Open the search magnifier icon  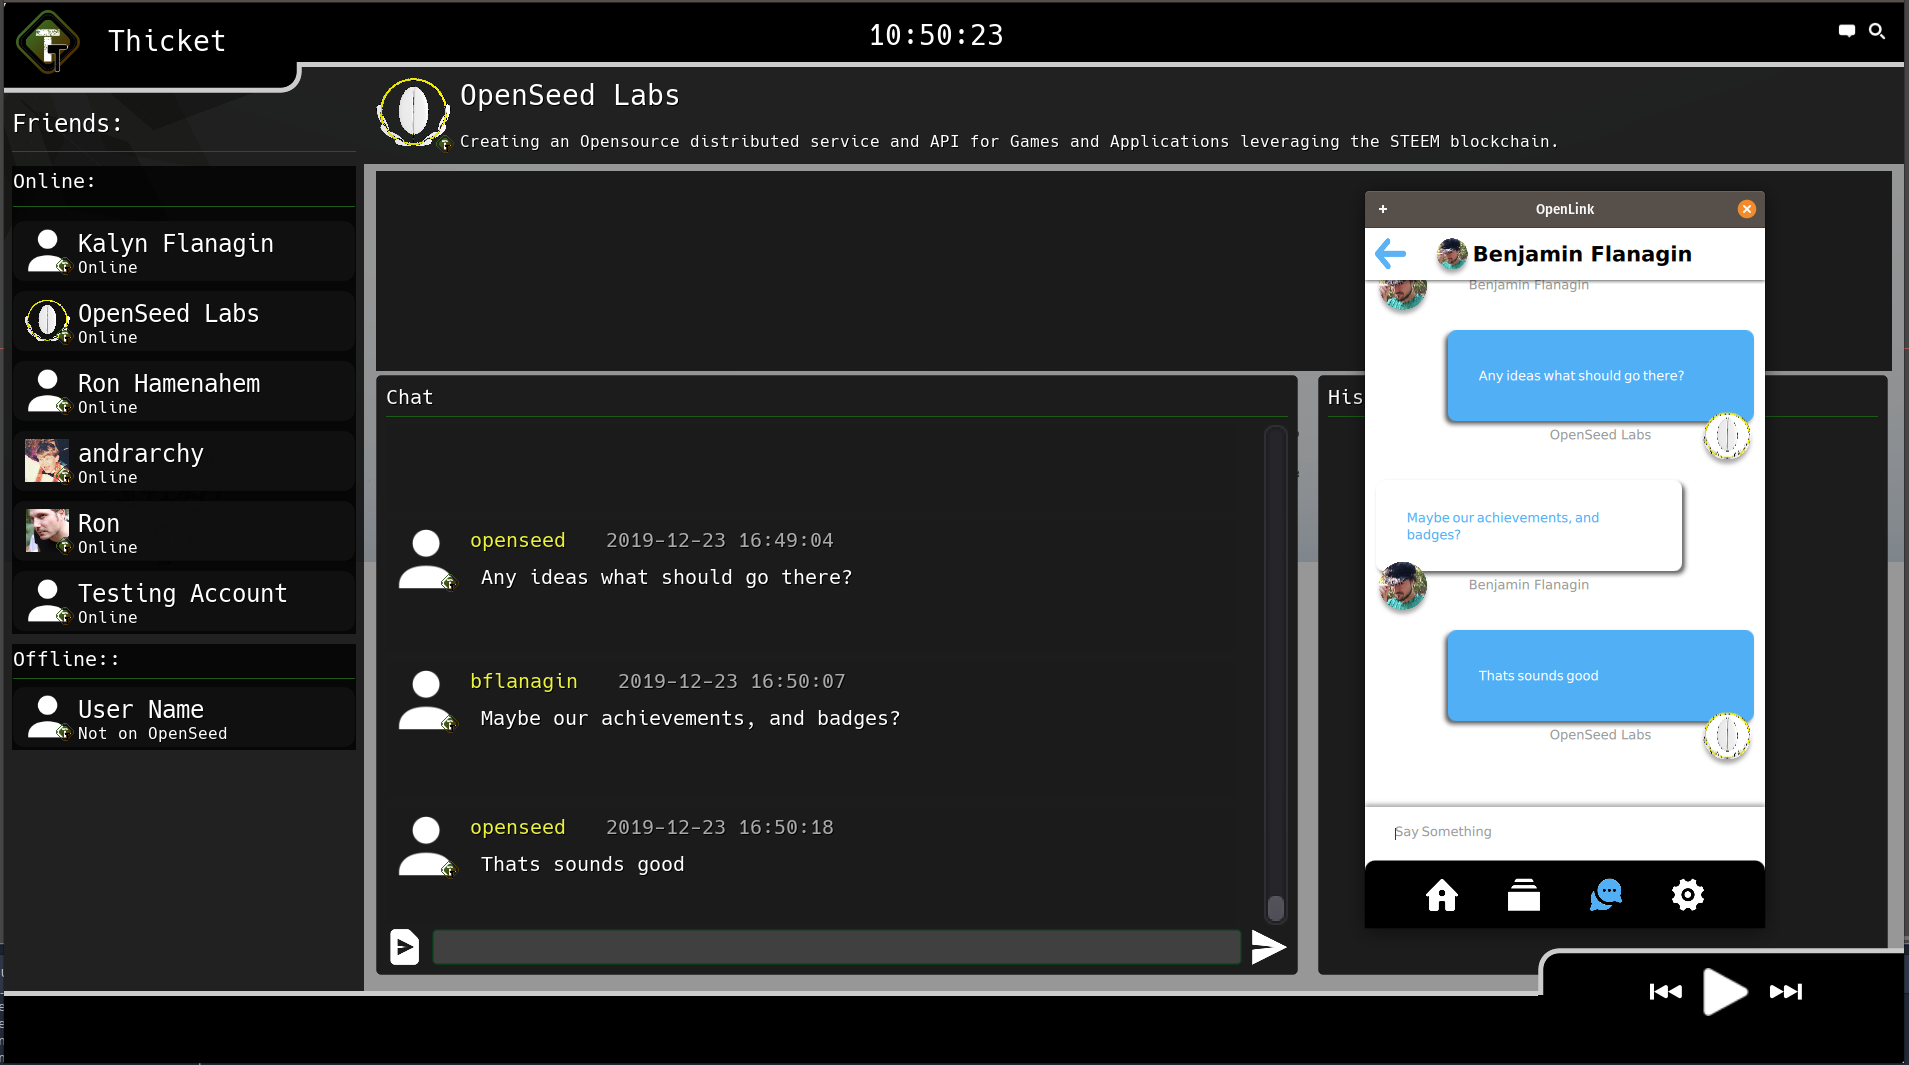coord(1877,32)
